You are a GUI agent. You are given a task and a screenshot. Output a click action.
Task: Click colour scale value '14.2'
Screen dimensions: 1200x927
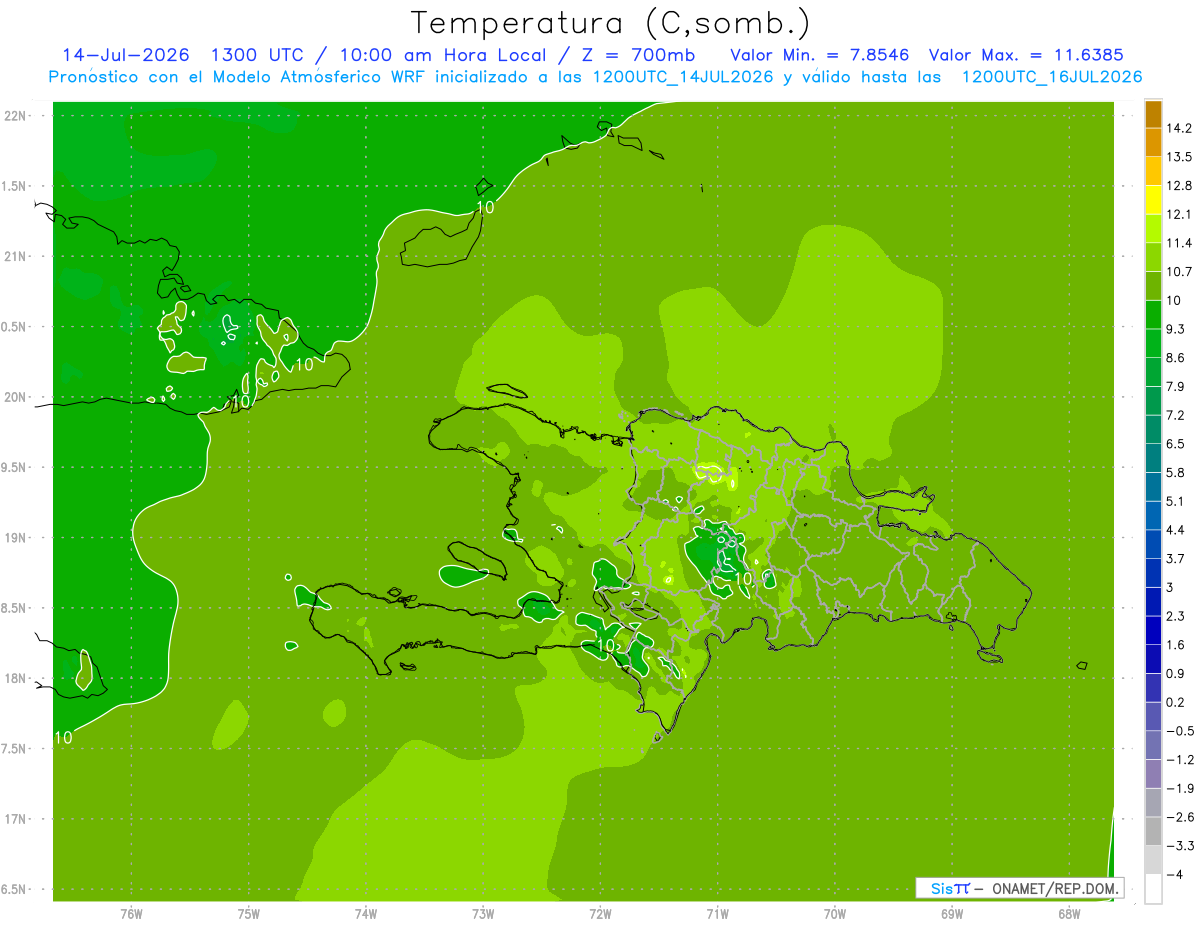pyautogui.click(x=1179, y=128)
